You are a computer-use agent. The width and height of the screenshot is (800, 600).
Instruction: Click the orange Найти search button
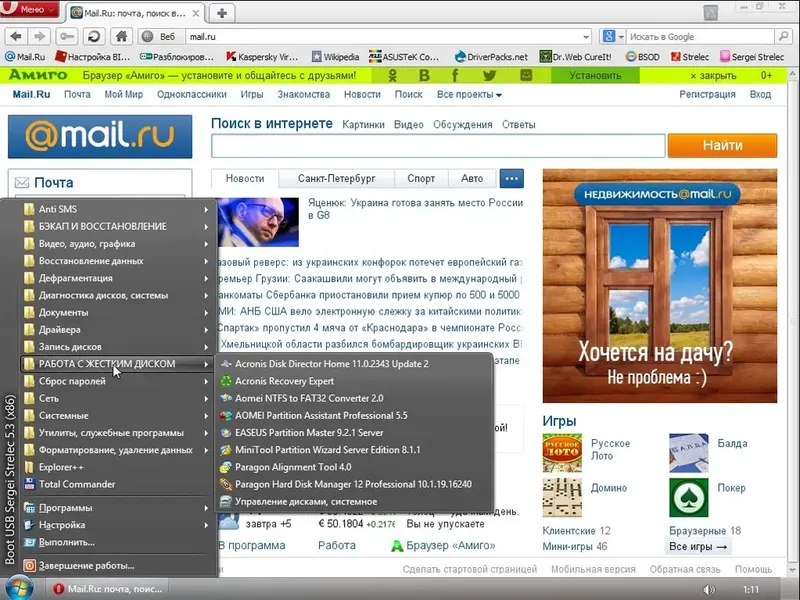(x=722, y=145)
